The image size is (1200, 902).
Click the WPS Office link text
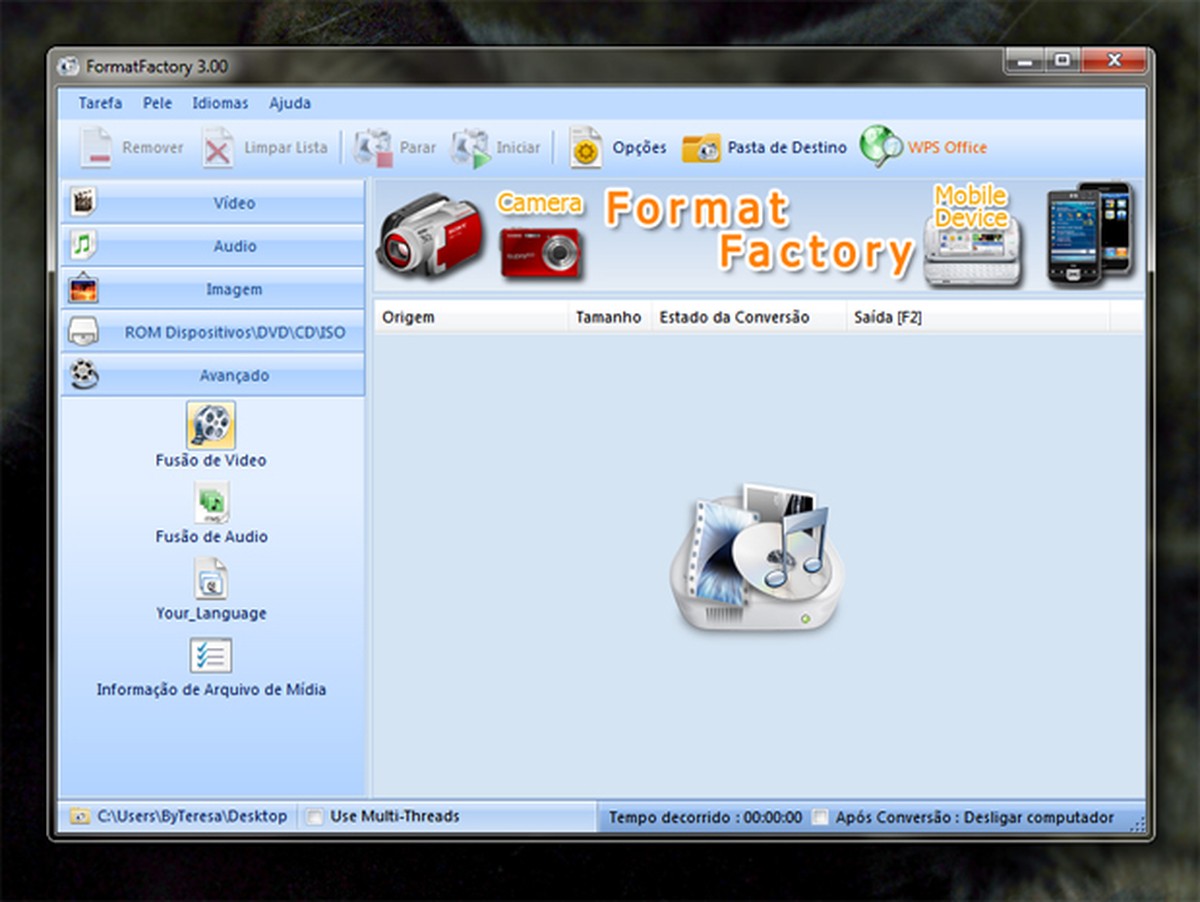coord(947,147)
